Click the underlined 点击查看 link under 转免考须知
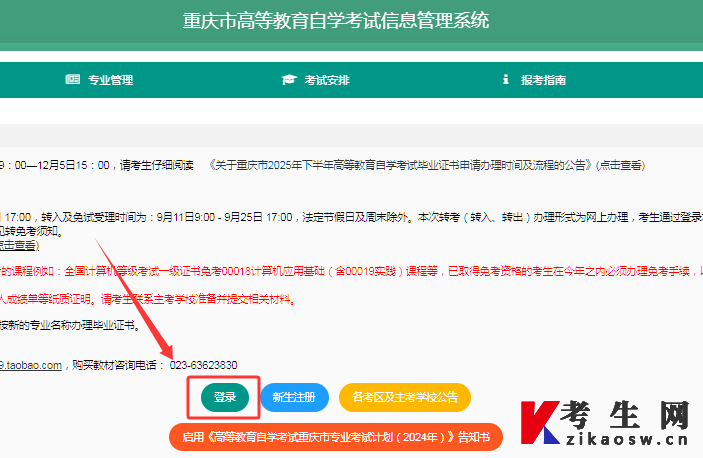 coord(20,246)
